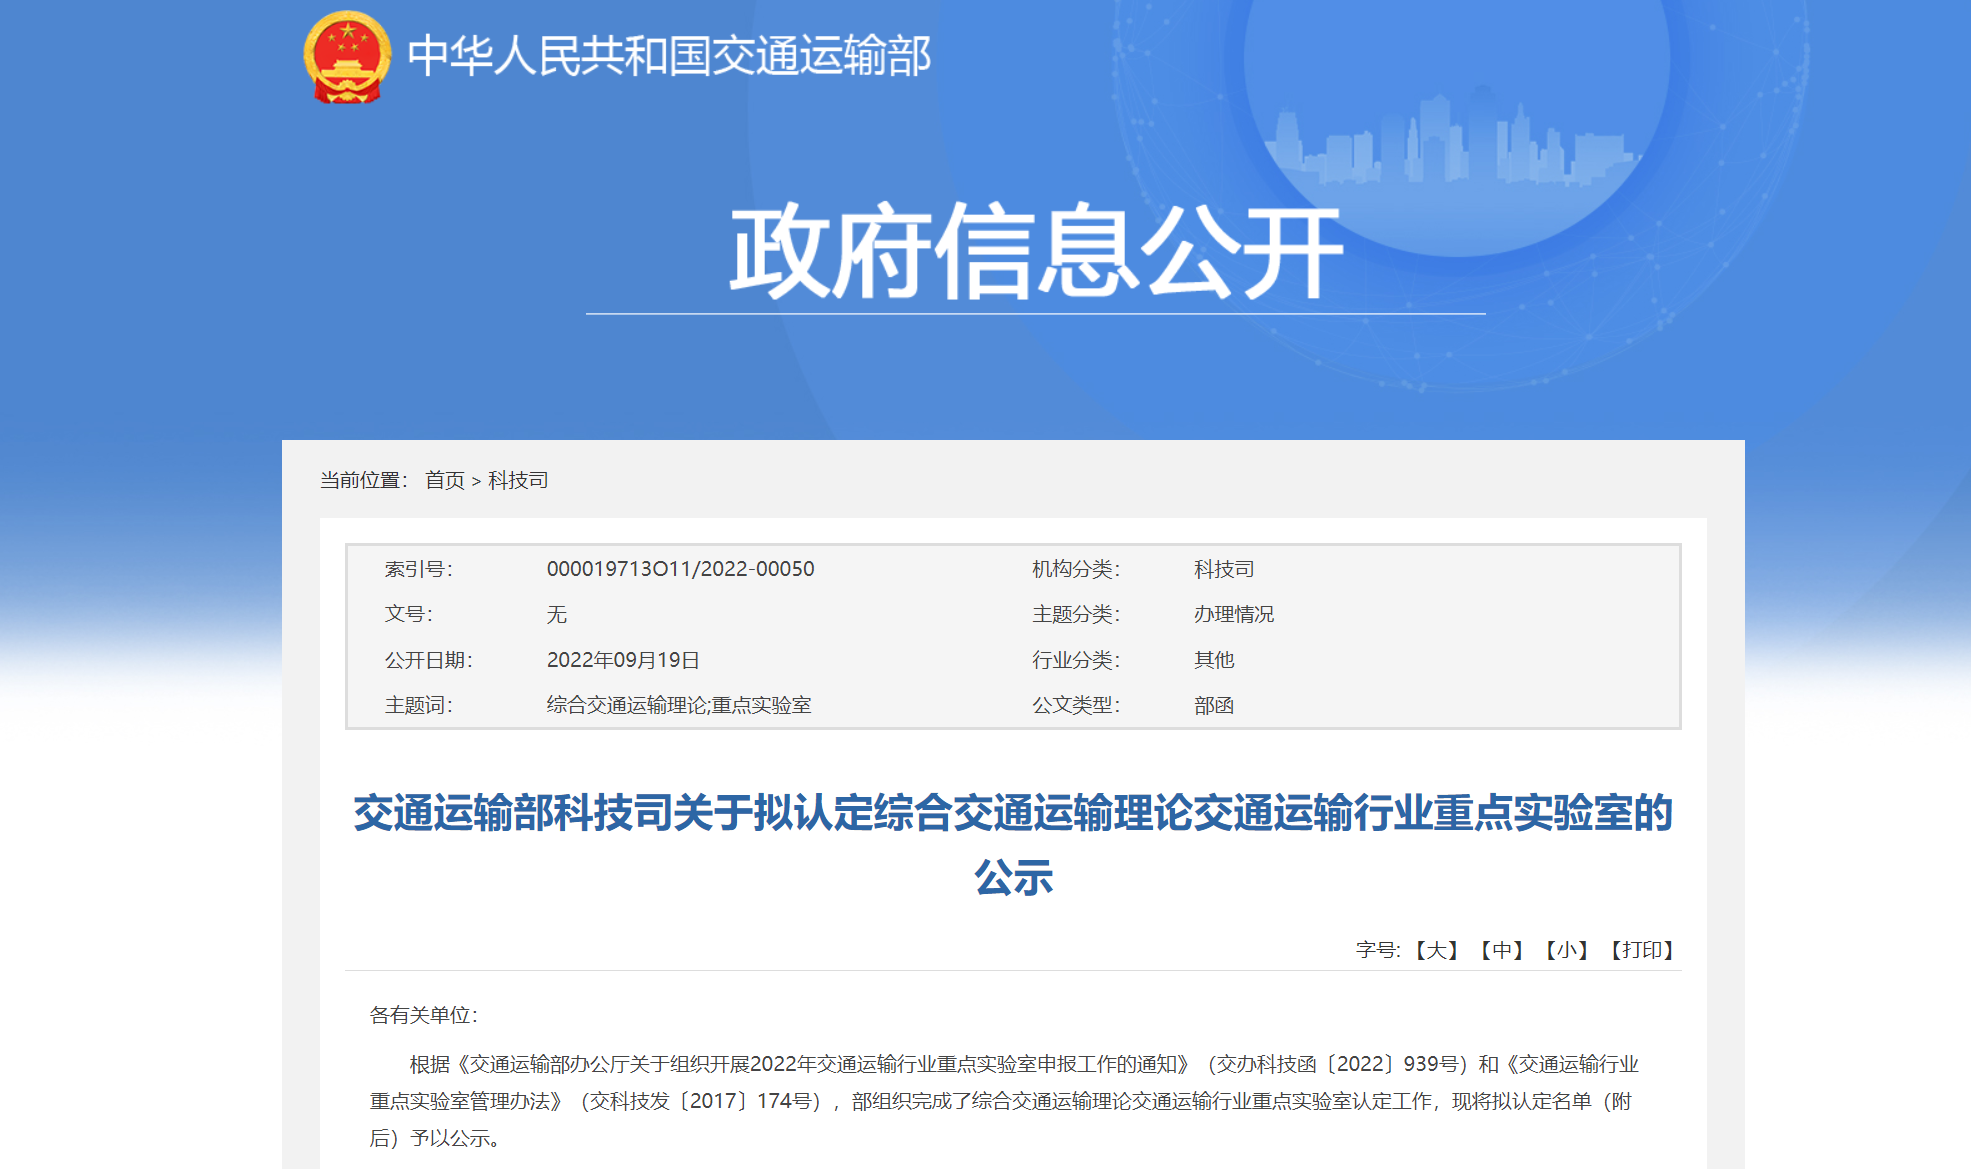This screenshot has height=1169, width=1971.
Task: Click the national emblem logo
Action: (x=347, y=57)
